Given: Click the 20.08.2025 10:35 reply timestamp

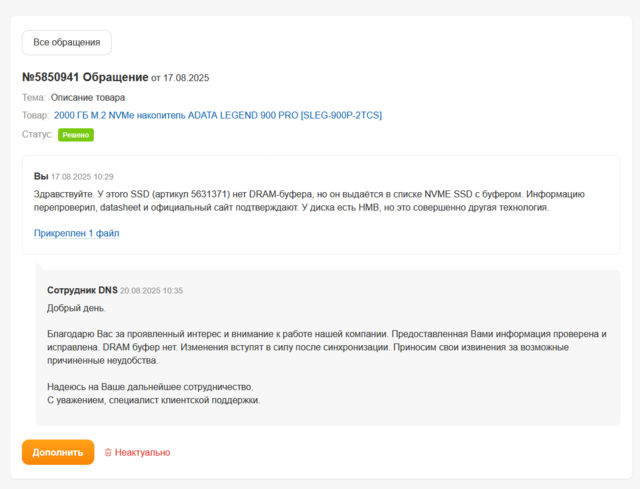Looking at the screenshot, I should (152, 290).
